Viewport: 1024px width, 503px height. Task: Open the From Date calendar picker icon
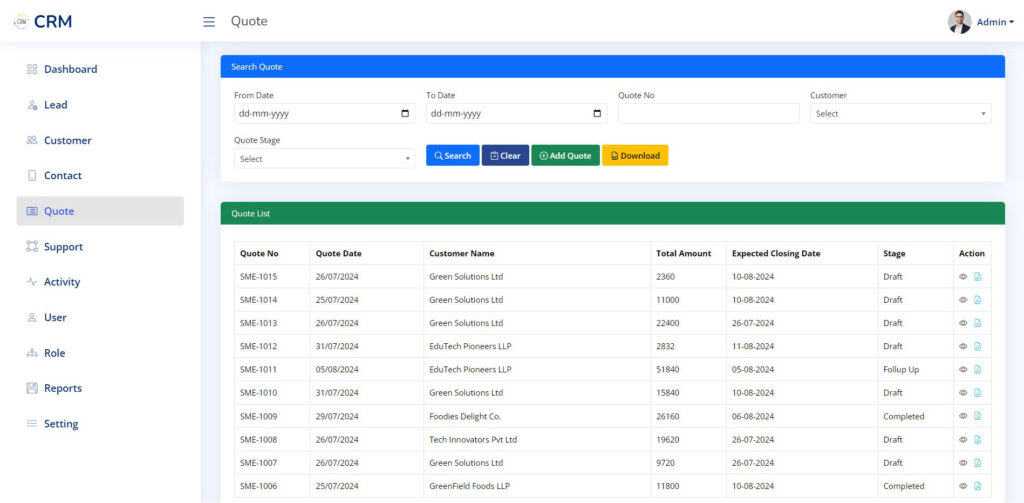(405, 114)
